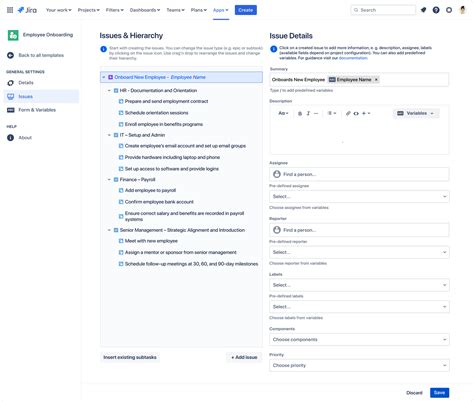Viewport: 474px width, 402px height.
Task: Click the Employee Onboarding project icon
Action: [x=13, y=35]
